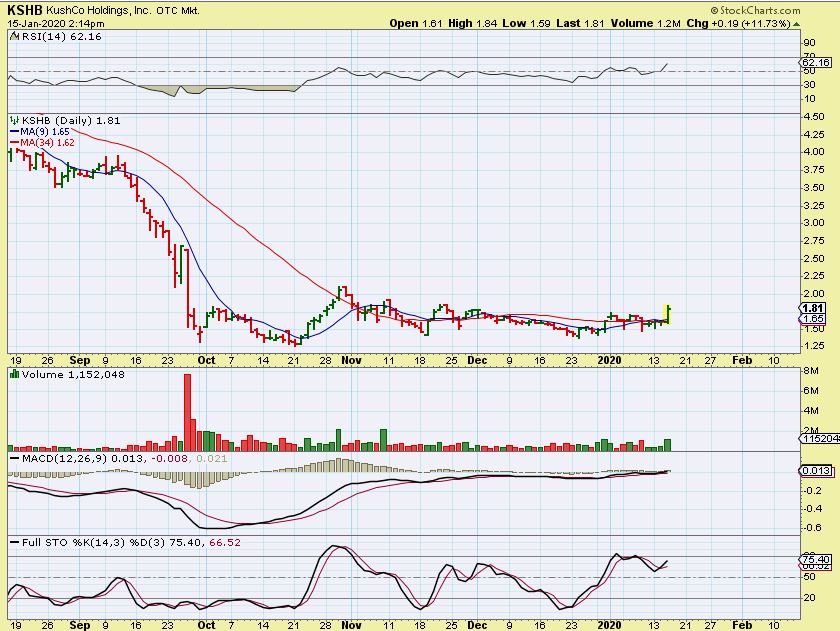Click the OTC Mkt. exchange label
The image size is (840, 631).
tap(178, 11)
